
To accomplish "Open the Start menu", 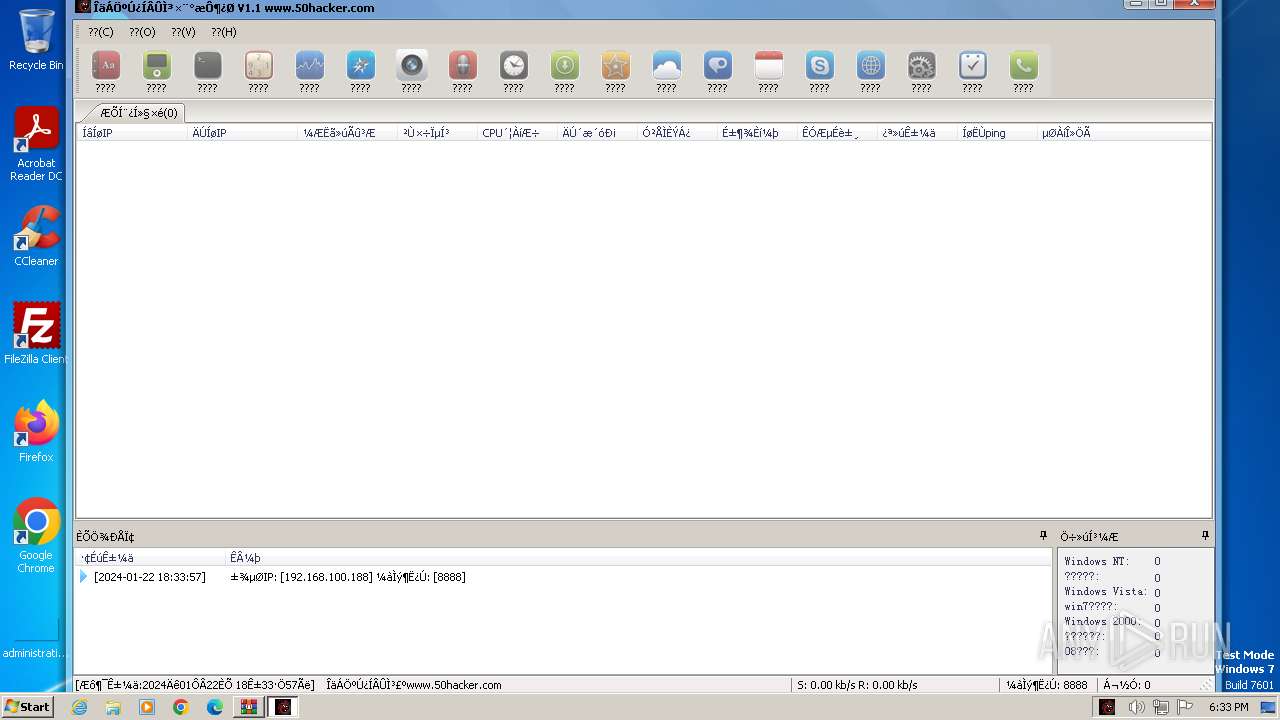I will point(27,707).
